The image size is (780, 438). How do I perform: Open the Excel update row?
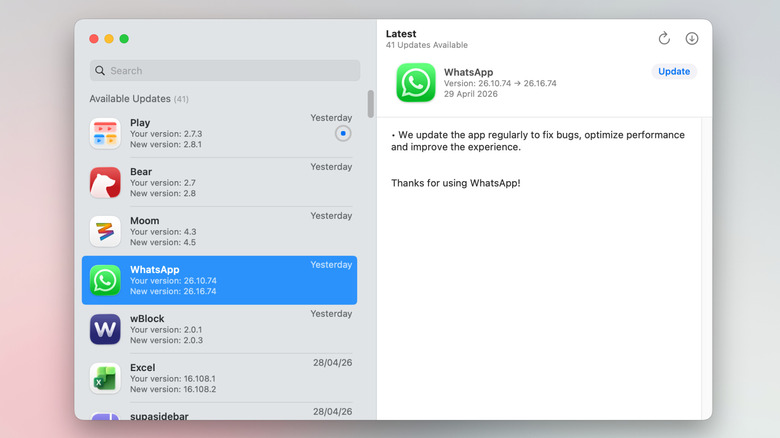coord(219,378)
